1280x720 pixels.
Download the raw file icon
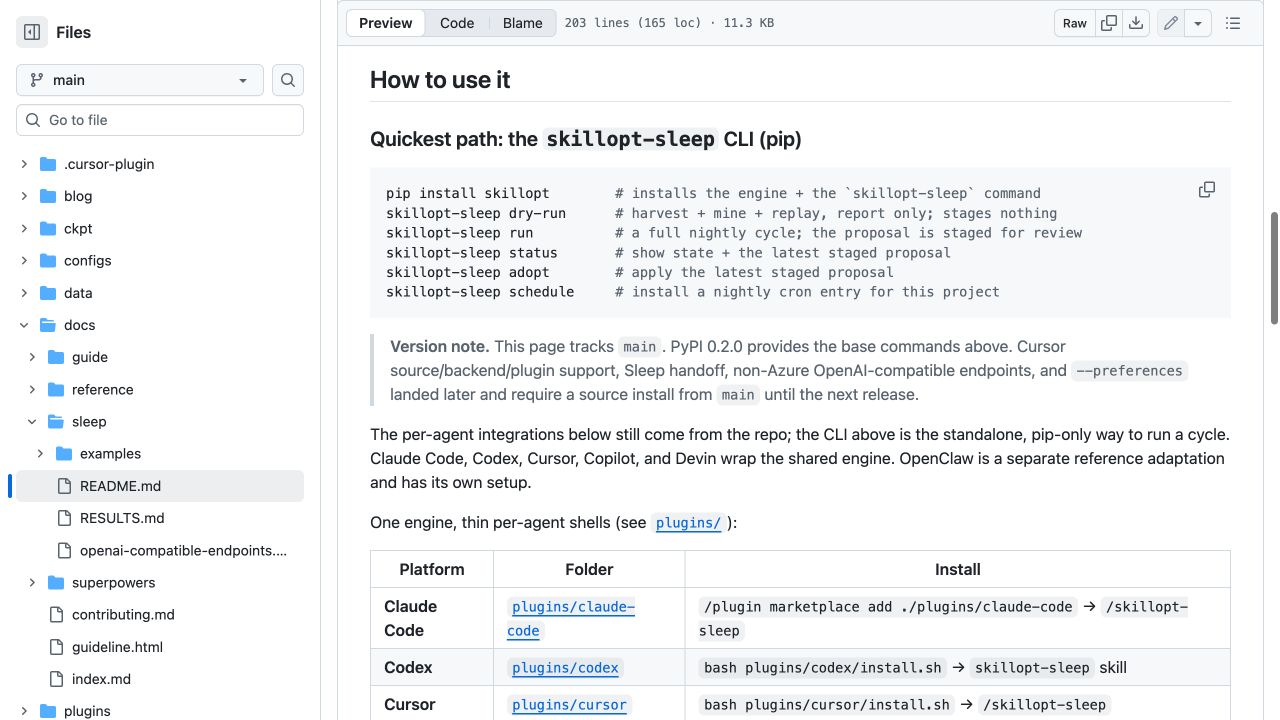pos(1136,23)
